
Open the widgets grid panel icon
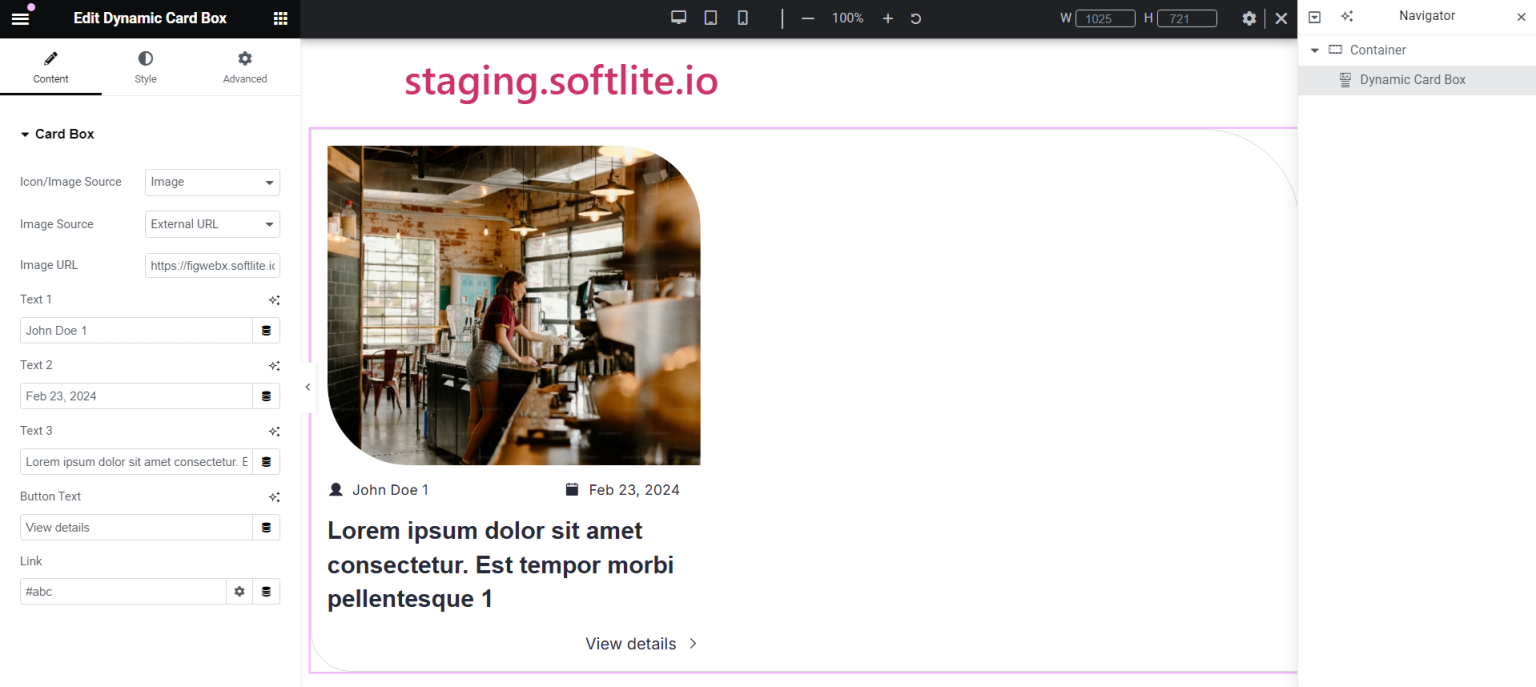(x=281, y=18)
